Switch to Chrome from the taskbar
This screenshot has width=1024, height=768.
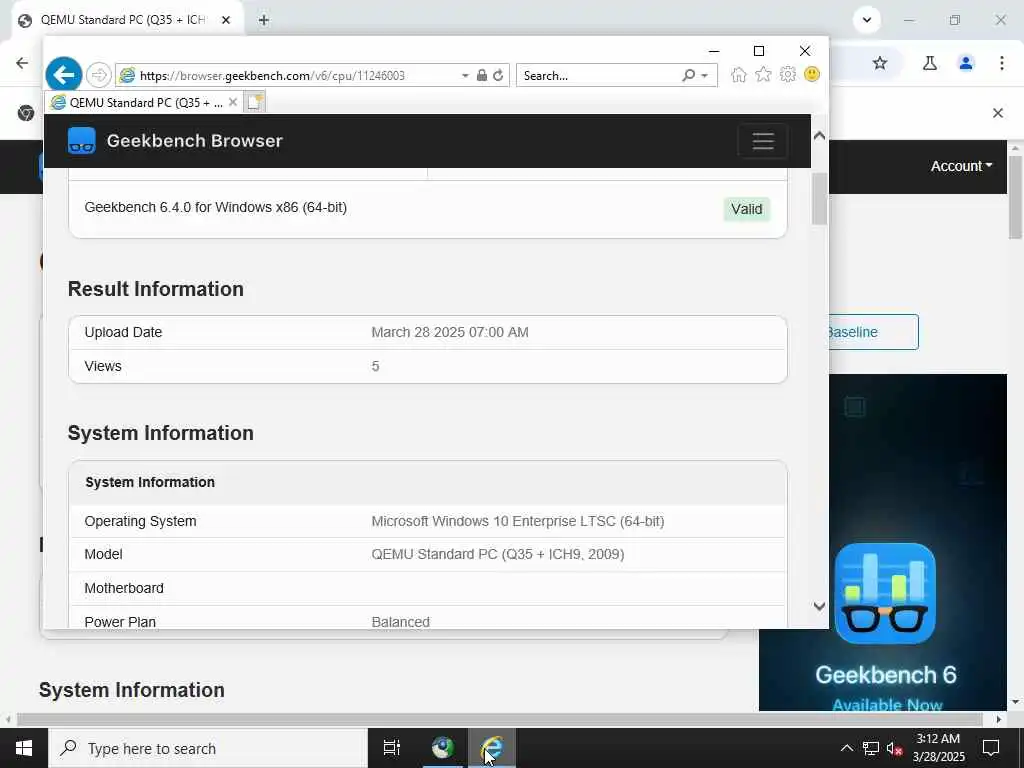tap(443, 748)
